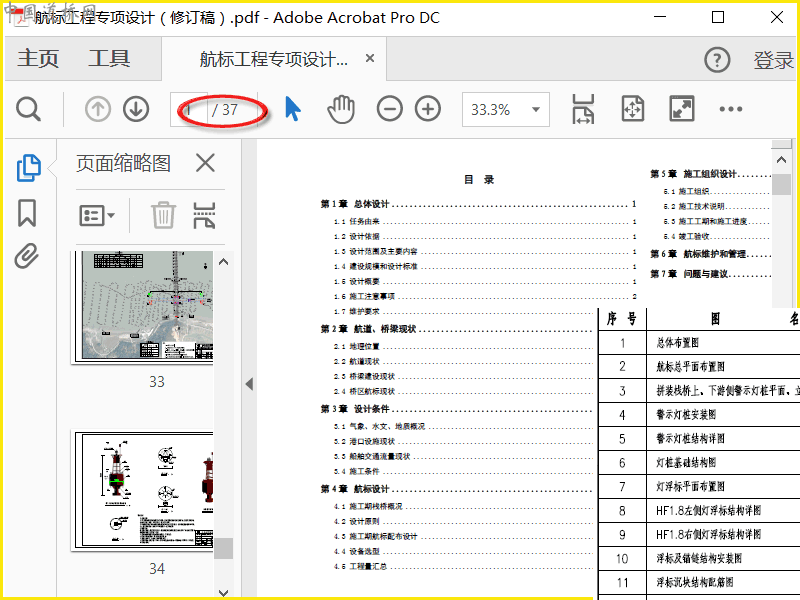Image resolution: width=800 pixels, height=600 pixels.
Task: Click the 登录 sign-in button
Action: [773, 60]
